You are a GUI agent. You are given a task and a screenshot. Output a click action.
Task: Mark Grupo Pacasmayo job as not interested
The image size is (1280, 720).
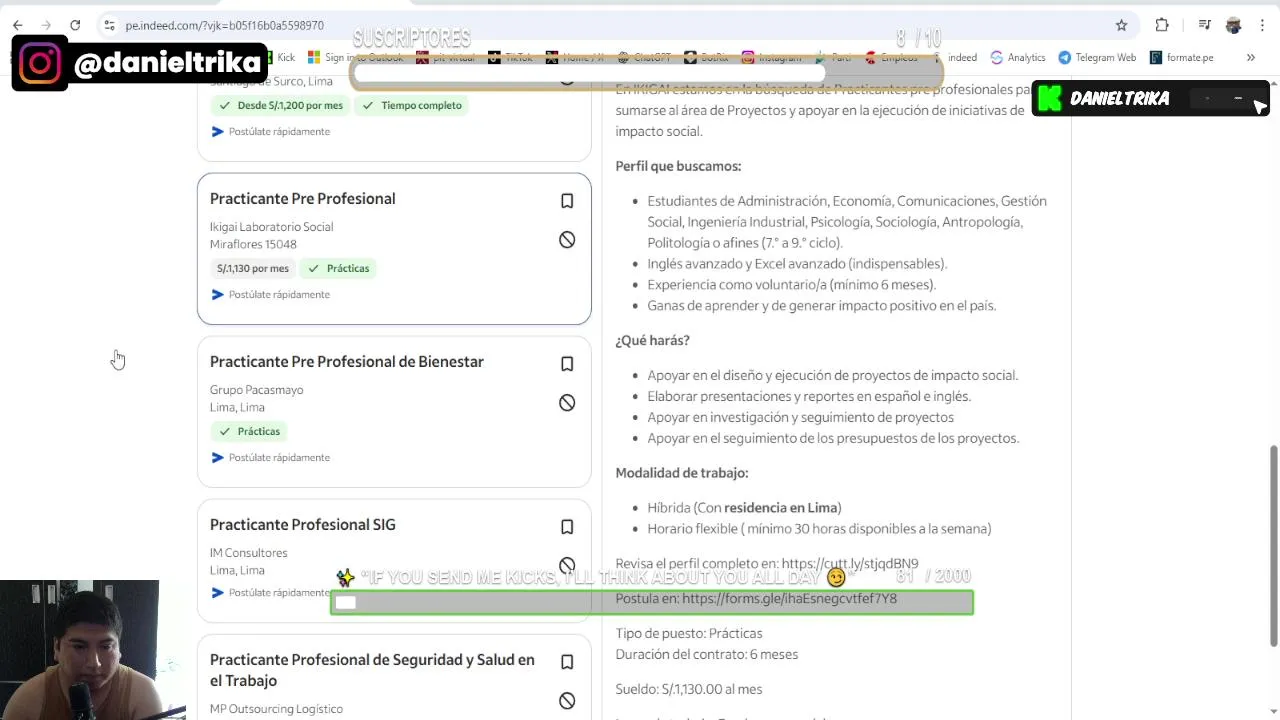coord(567,403)
